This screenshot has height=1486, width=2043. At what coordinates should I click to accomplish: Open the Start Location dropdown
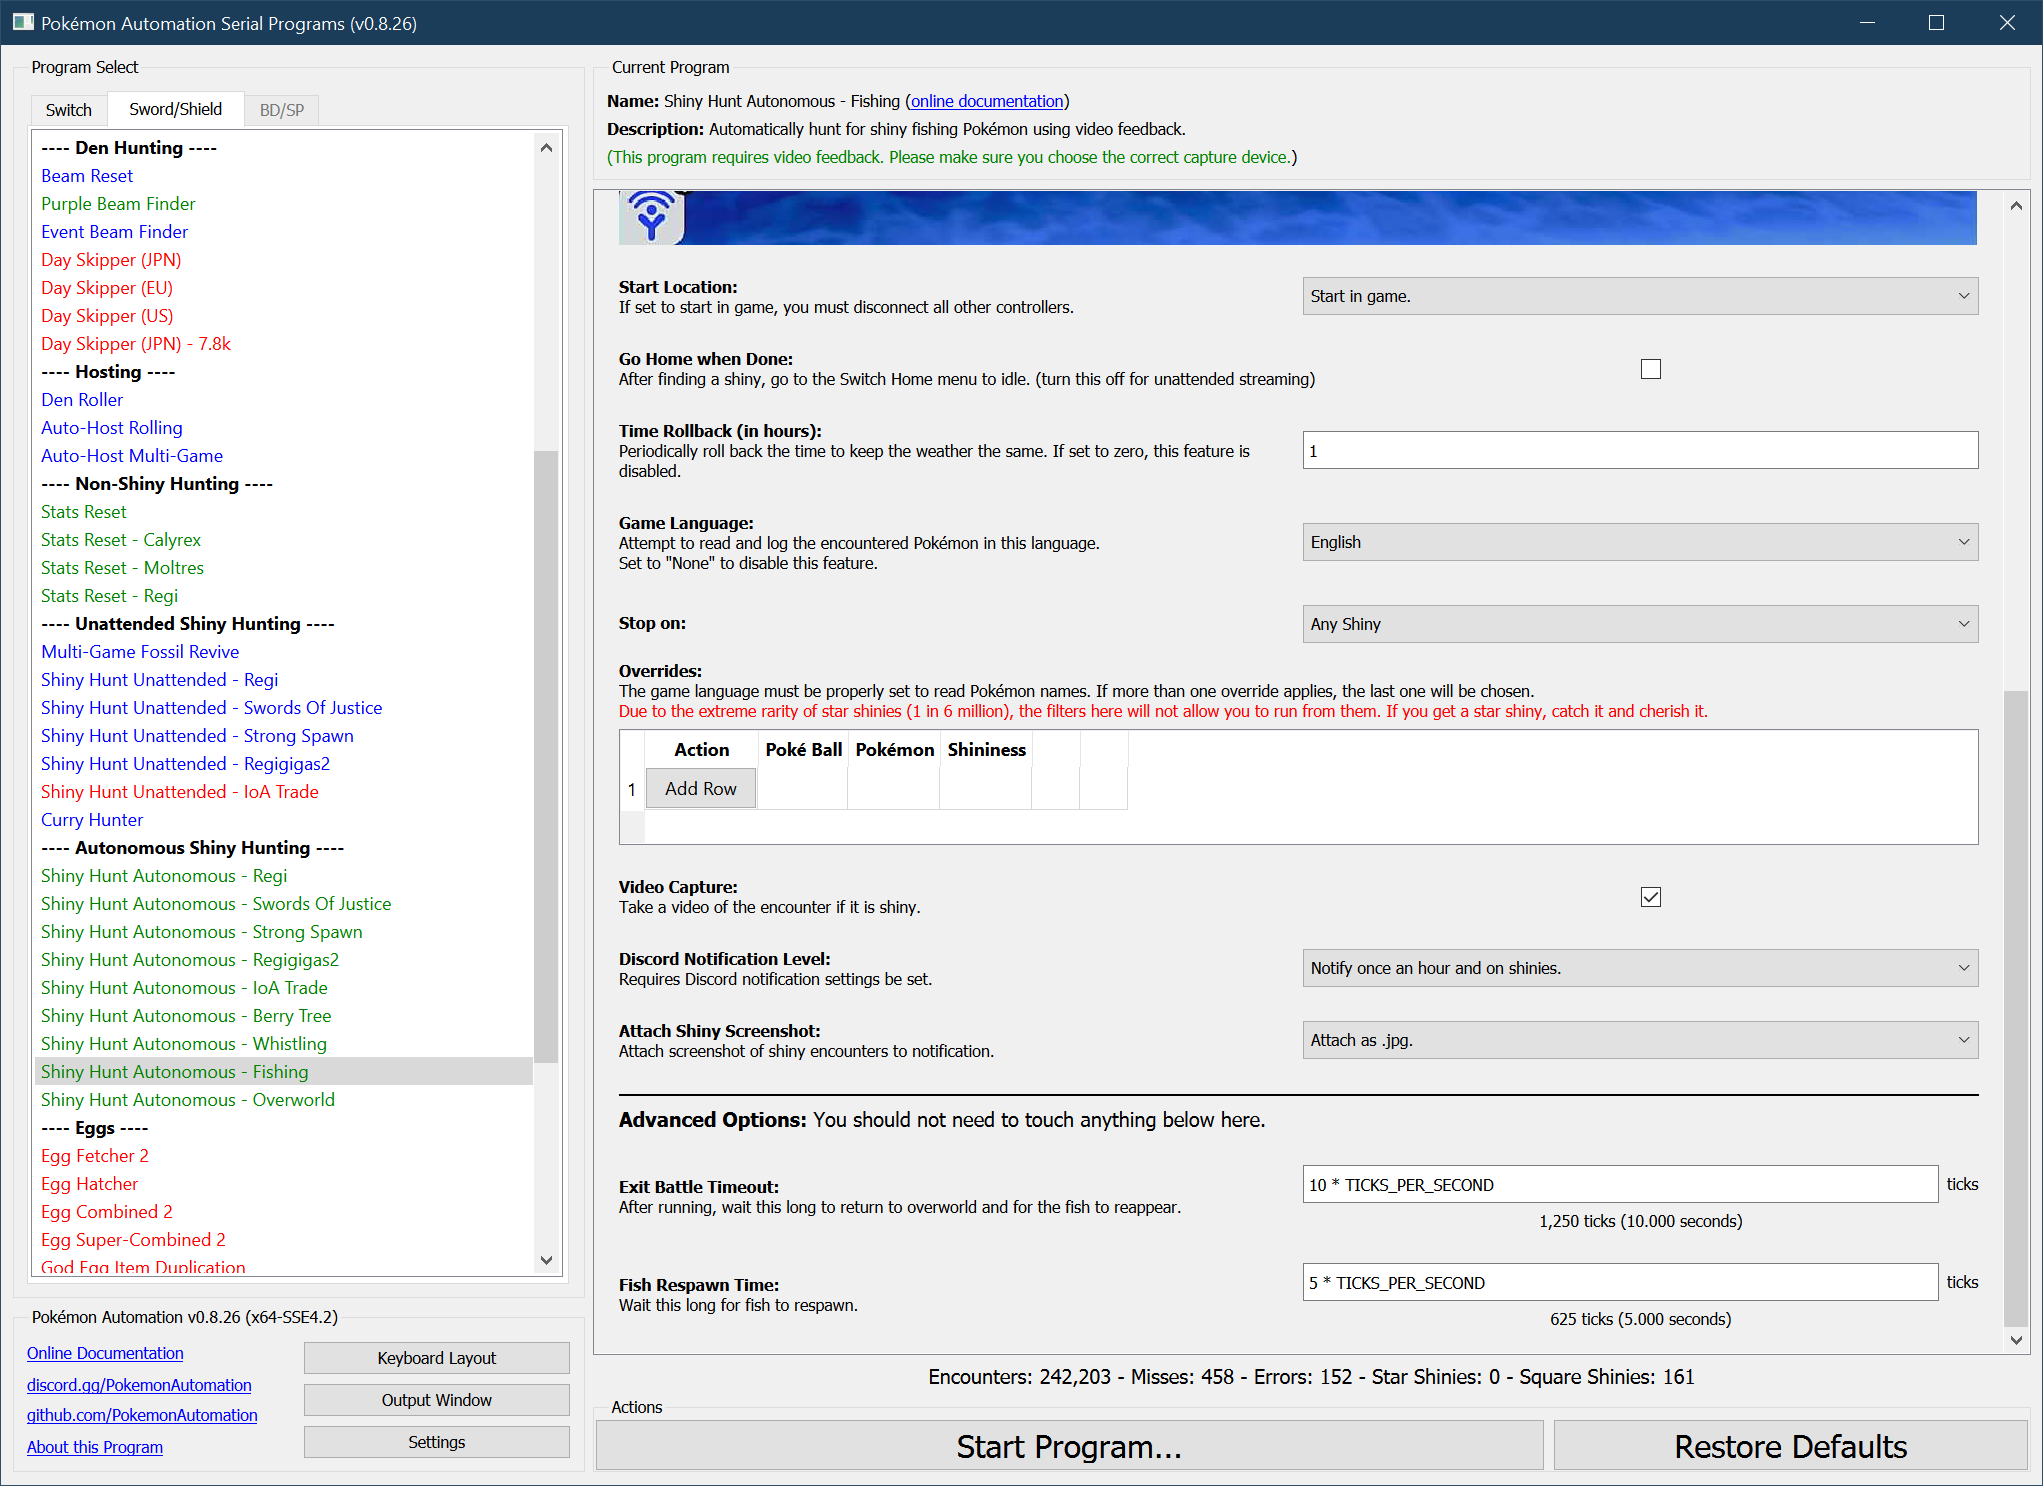click(1639, 296)
